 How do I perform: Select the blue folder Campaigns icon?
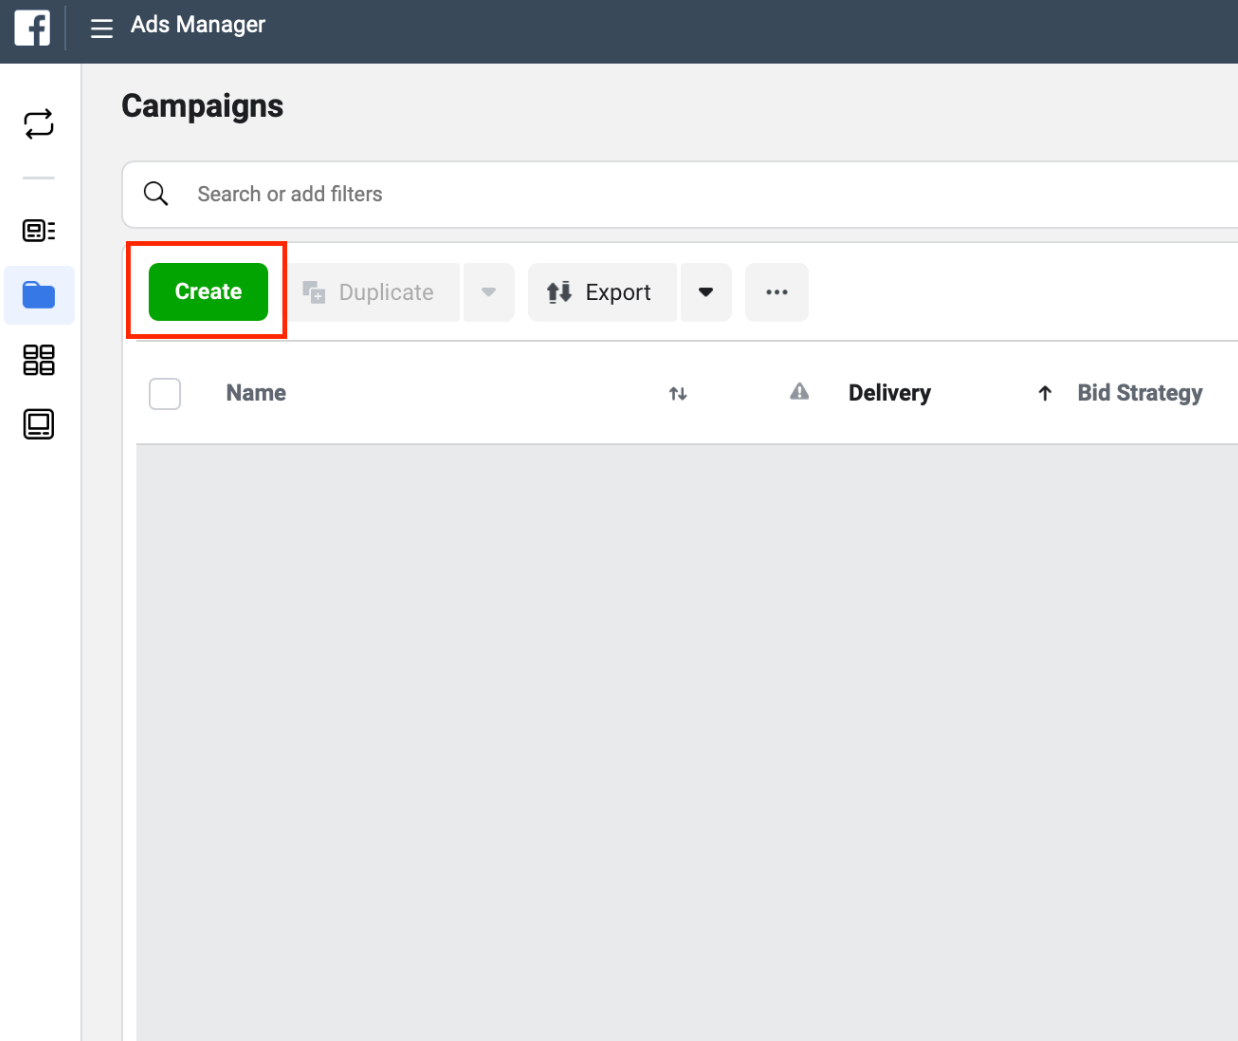39,295
